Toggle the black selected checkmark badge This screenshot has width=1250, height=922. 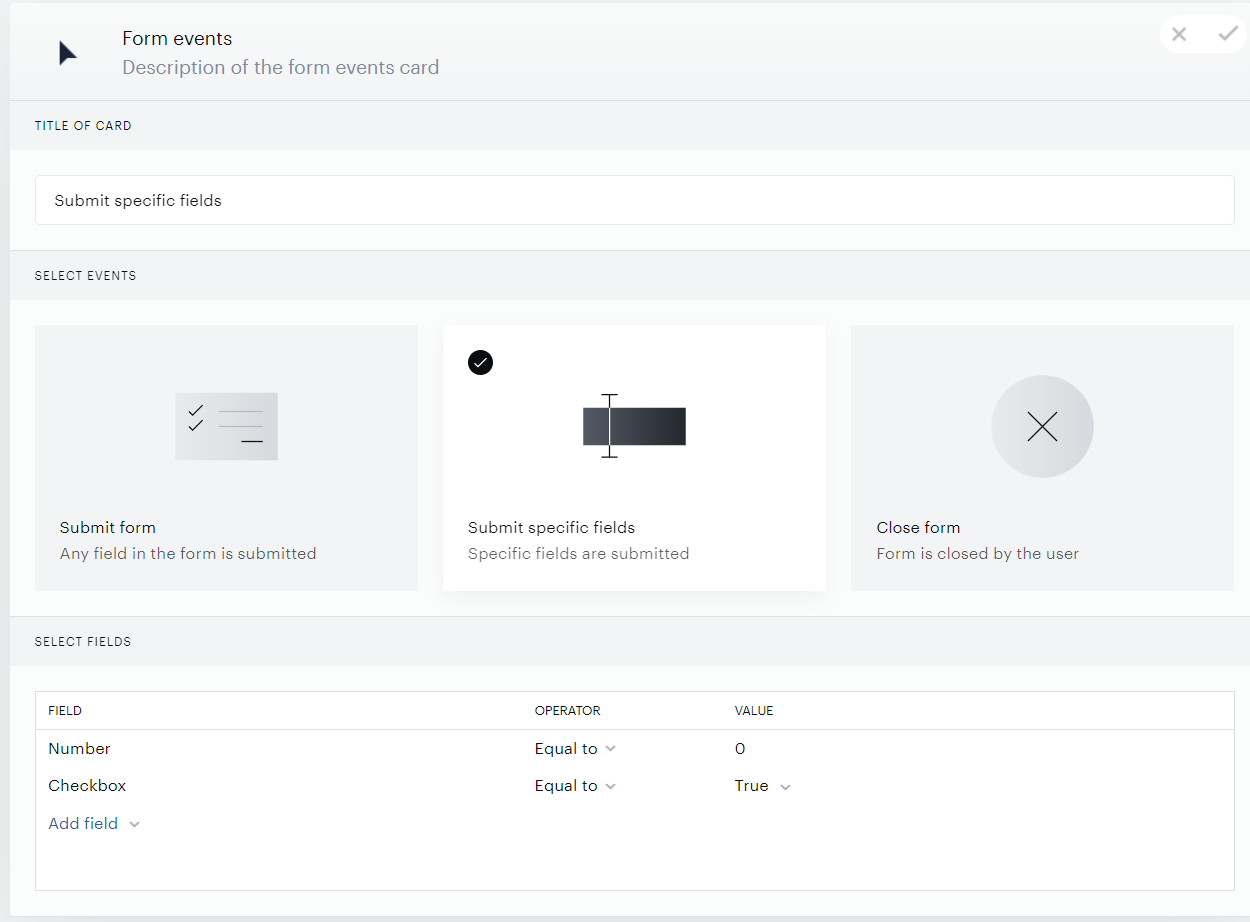(x=480, y=363)
